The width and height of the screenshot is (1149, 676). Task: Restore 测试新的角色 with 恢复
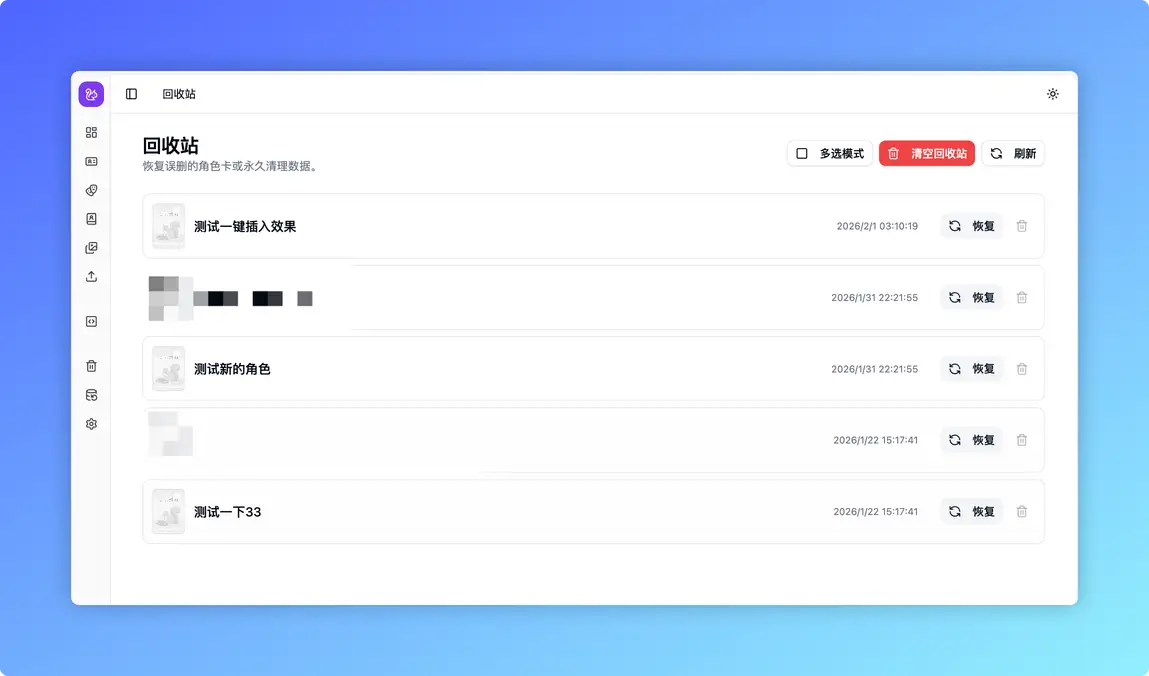(971, 369)
